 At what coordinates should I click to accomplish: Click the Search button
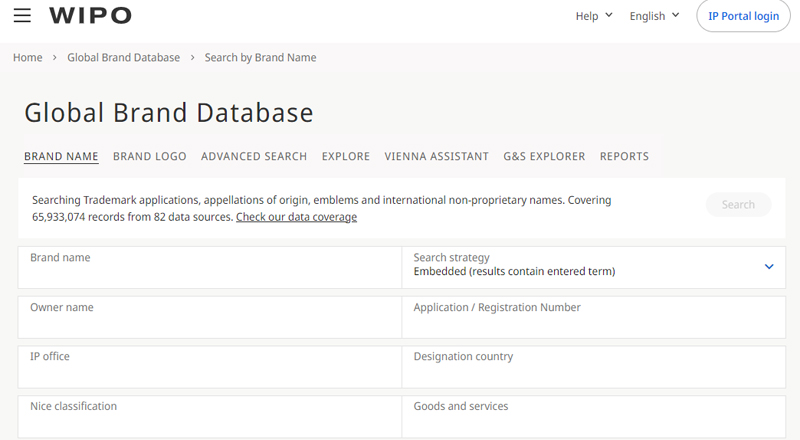[x=738, y=205]
